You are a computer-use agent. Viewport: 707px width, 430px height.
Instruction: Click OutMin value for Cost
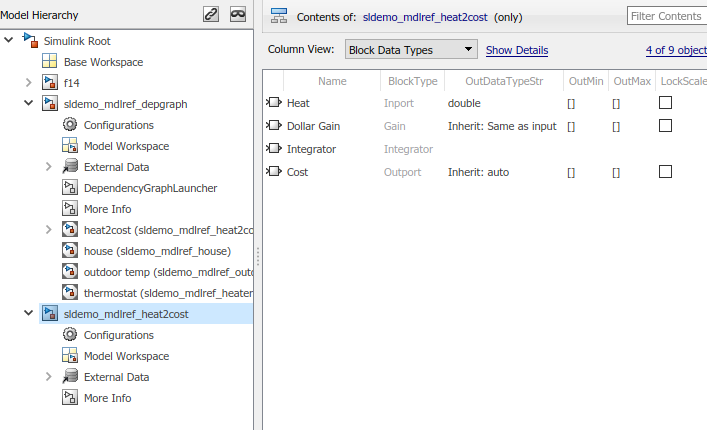571,173
